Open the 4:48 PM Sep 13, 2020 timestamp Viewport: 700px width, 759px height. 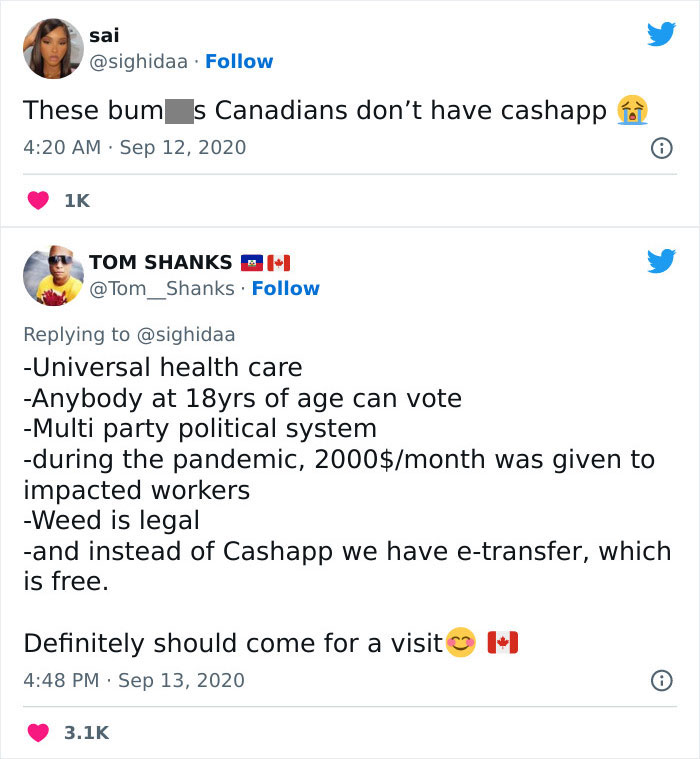click(134, 681)
